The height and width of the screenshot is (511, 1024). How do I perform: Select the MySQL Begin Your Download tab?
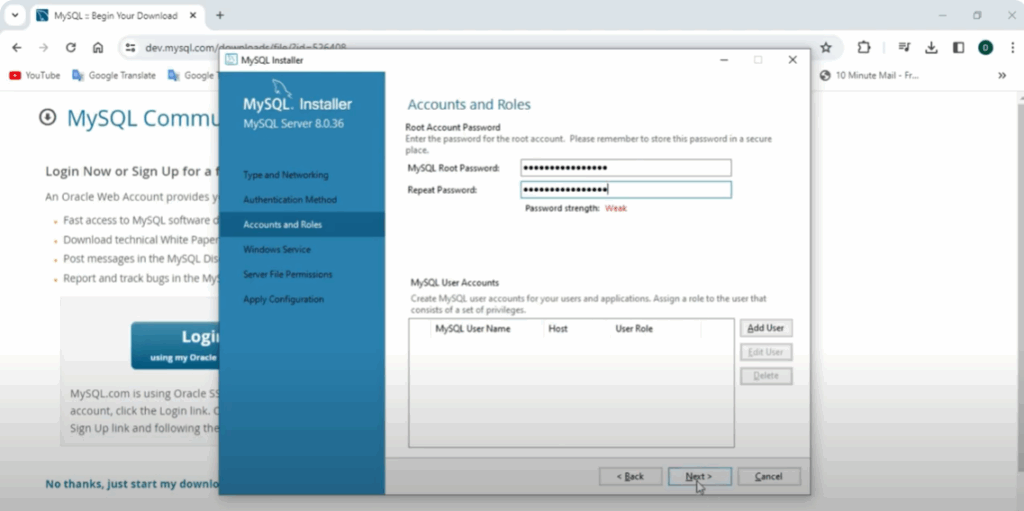point(118,15)
